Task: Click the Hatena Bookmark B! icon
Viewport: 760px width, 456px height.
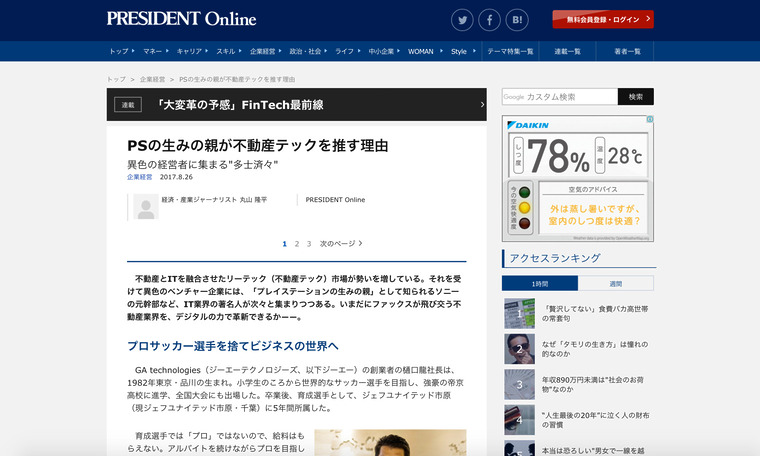Action: (x=517, y=20)
